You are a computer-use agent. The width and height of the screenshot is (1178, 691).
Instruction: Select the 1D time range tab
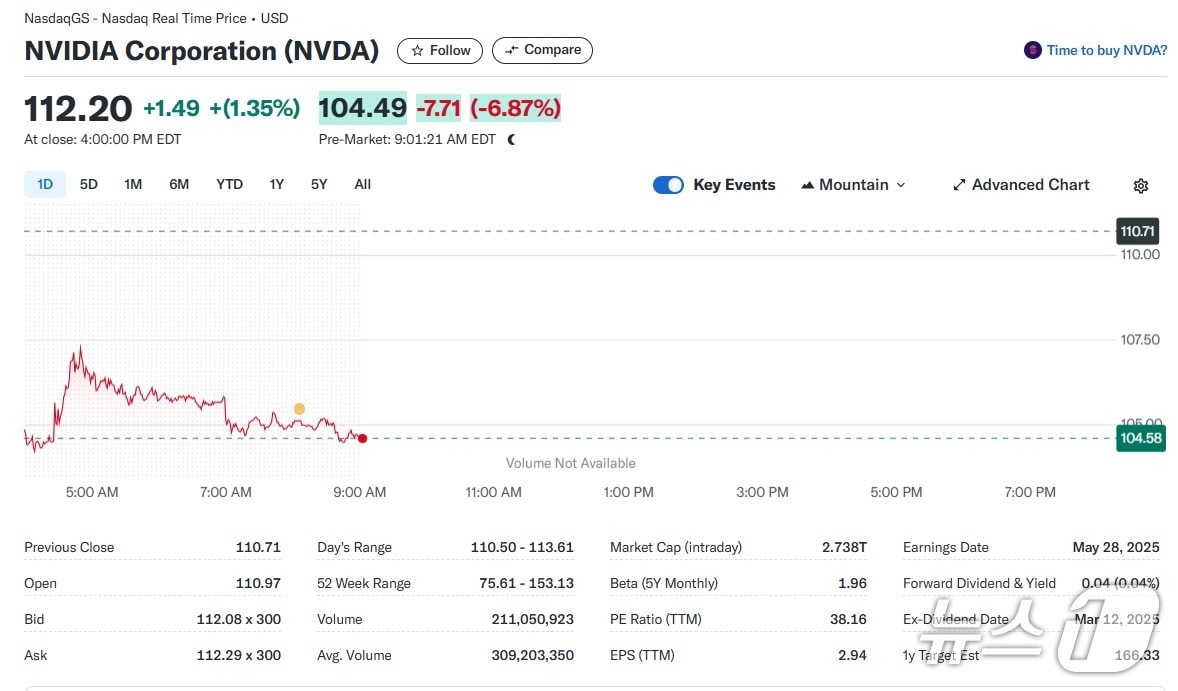point(45,184)
